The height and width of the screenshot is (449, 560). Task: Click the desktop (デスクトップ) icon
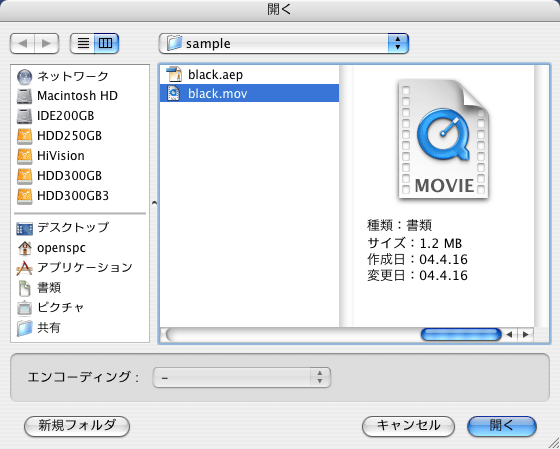25,229
